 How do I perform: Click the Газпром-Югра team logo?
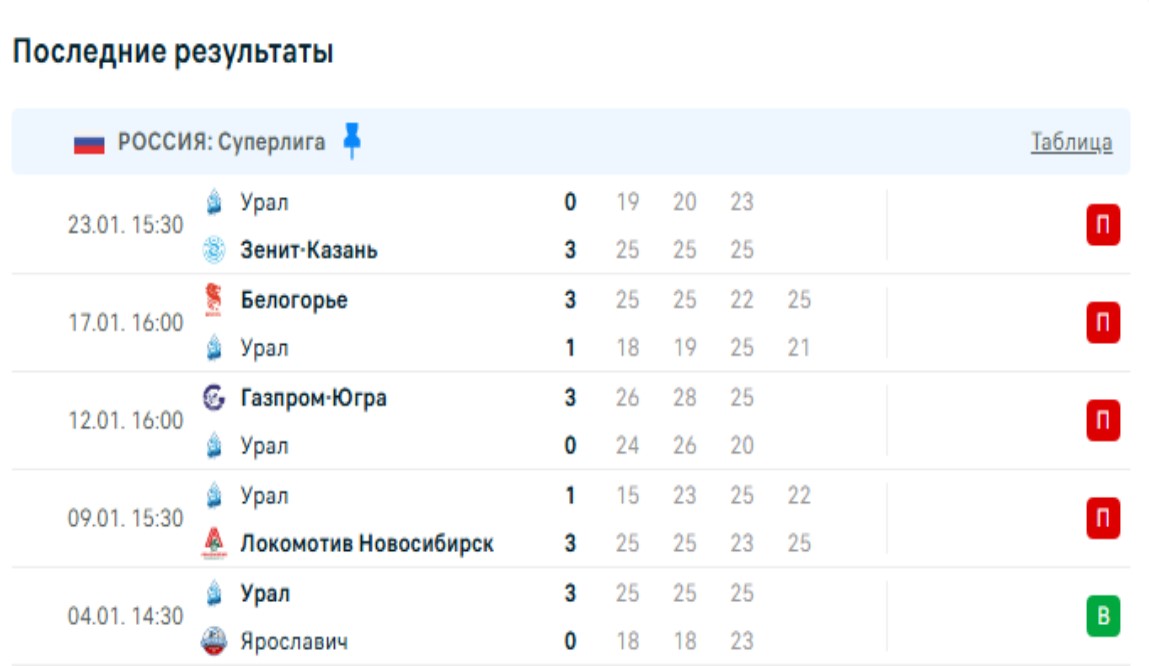214,398
